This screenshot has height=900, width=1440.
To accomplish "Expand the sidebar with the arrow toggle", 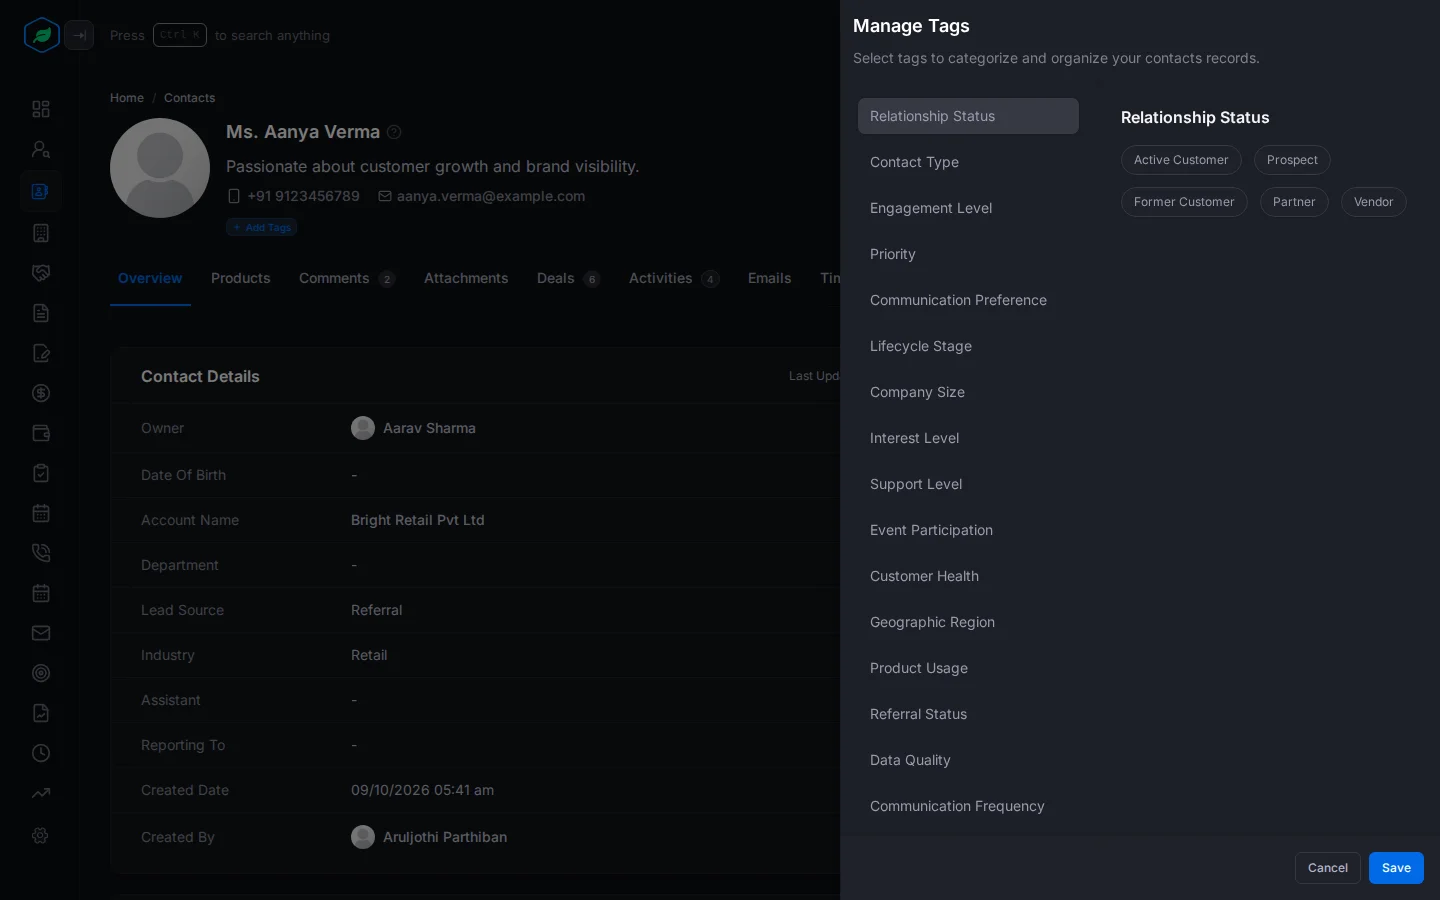I will click(x=79, y=35).
